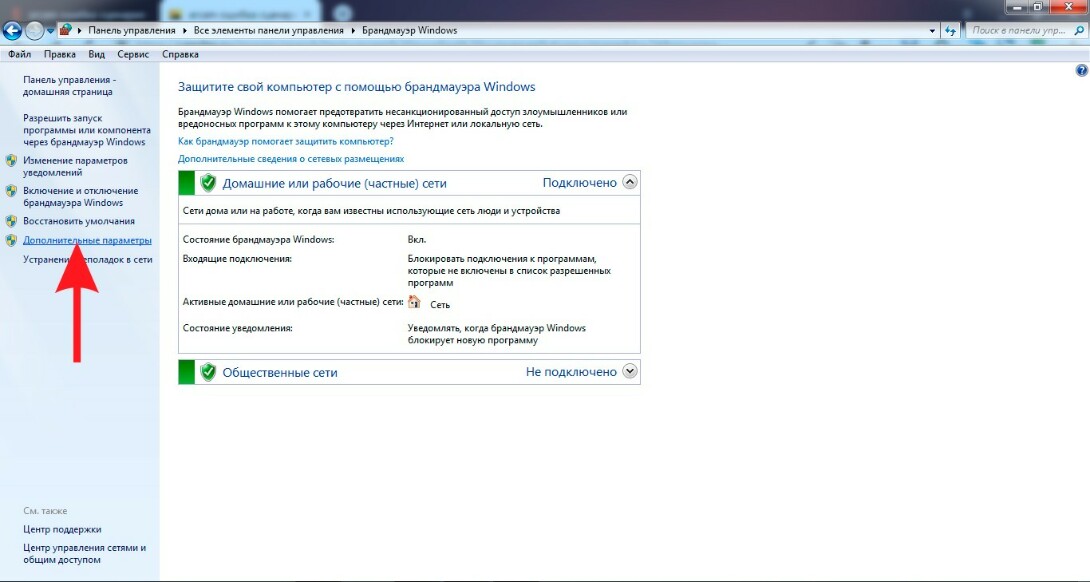Click the "Активные домашние или рабочие (частные) сети:" label

[x=293, y=302]
